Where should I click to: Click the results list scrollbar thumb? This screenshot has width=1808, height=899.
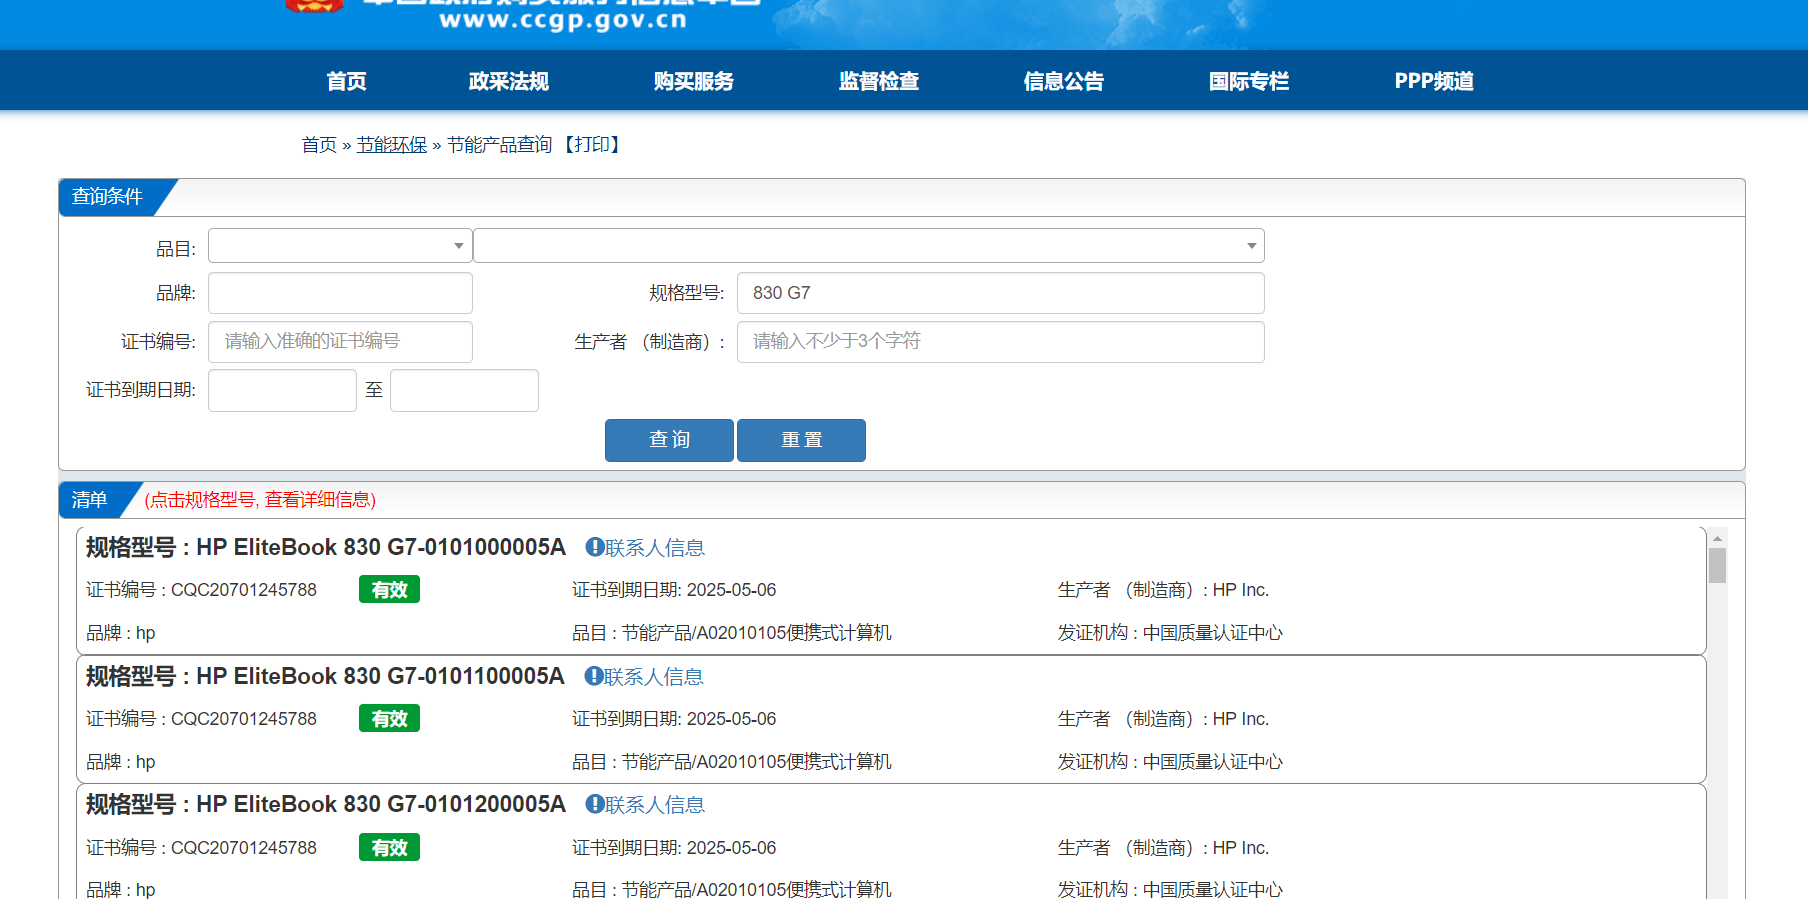coord(1717,565)
